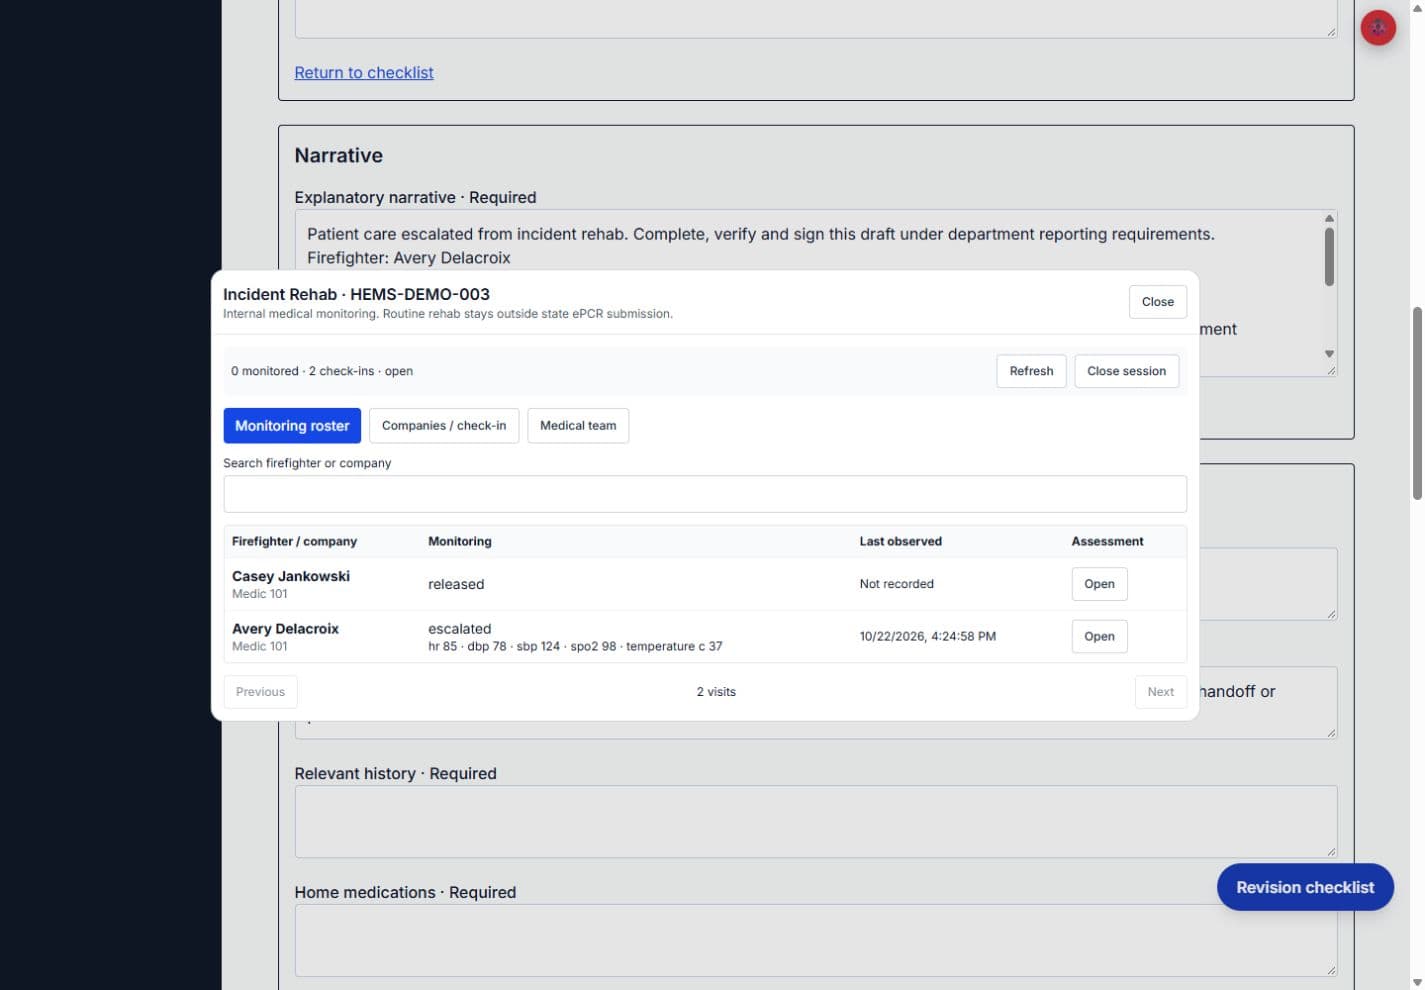Switch to the Monitoring roster tab
This screenshot has width=1425, height=990.
[x=292, y=426]
